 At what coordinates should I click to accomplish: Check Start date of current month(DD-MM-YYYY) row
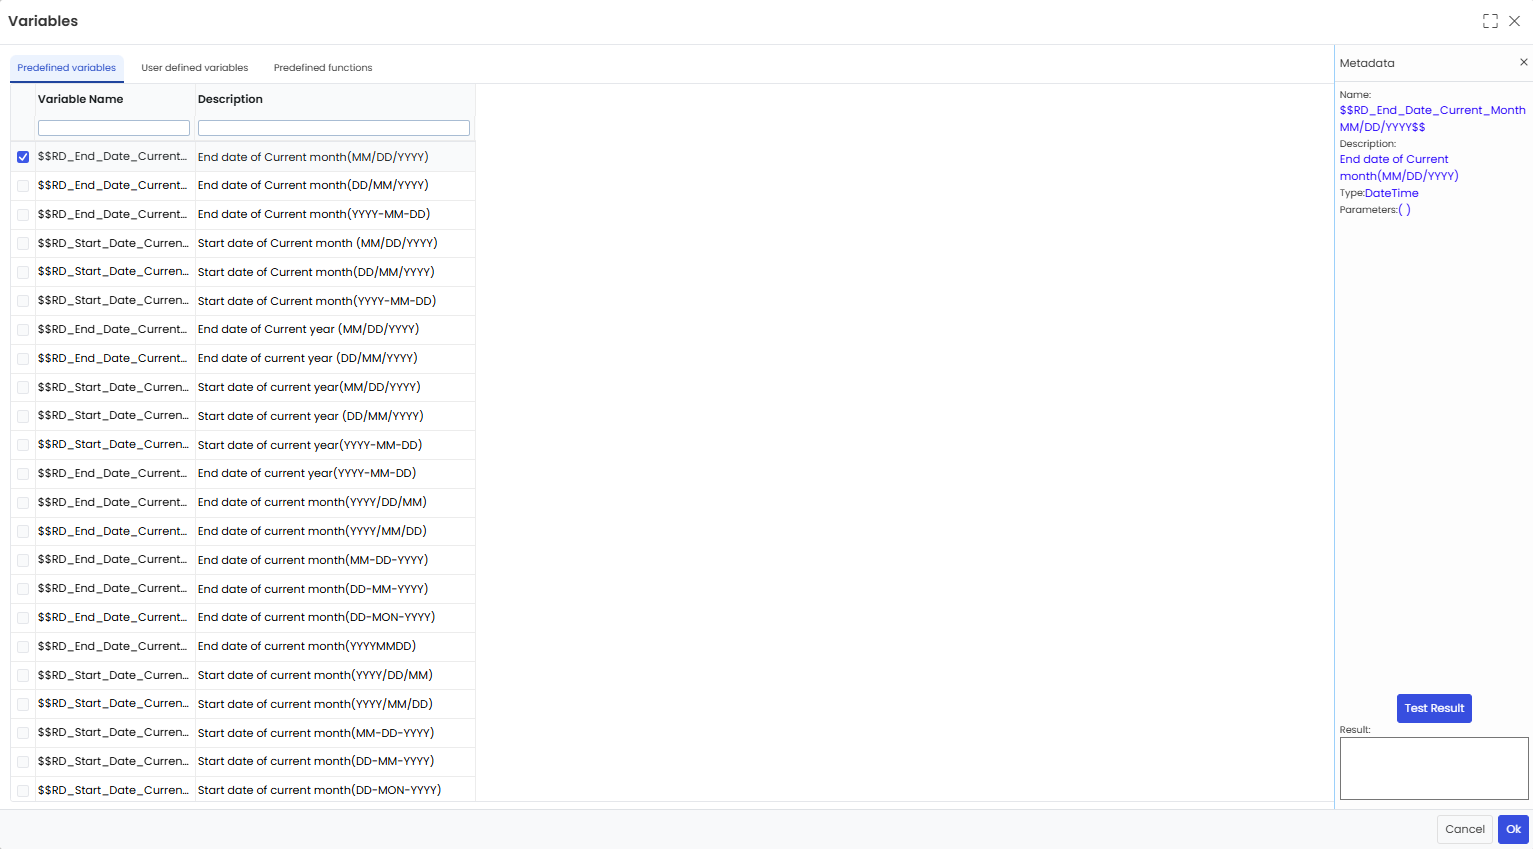tap(23, 762)
